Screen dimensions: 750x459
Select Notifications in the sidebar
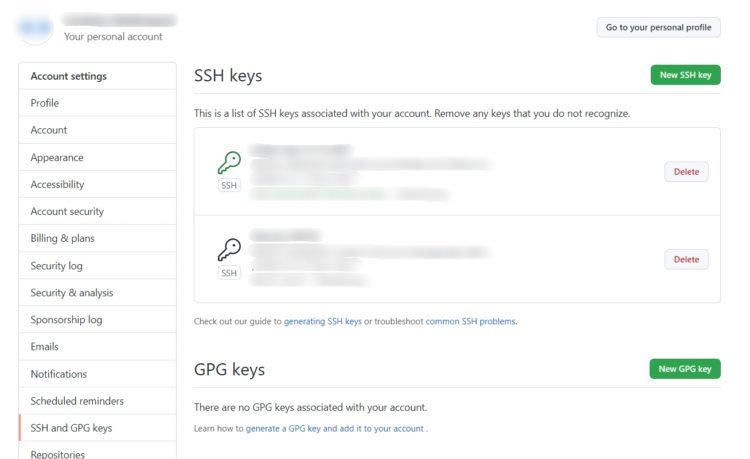point(98,374)
